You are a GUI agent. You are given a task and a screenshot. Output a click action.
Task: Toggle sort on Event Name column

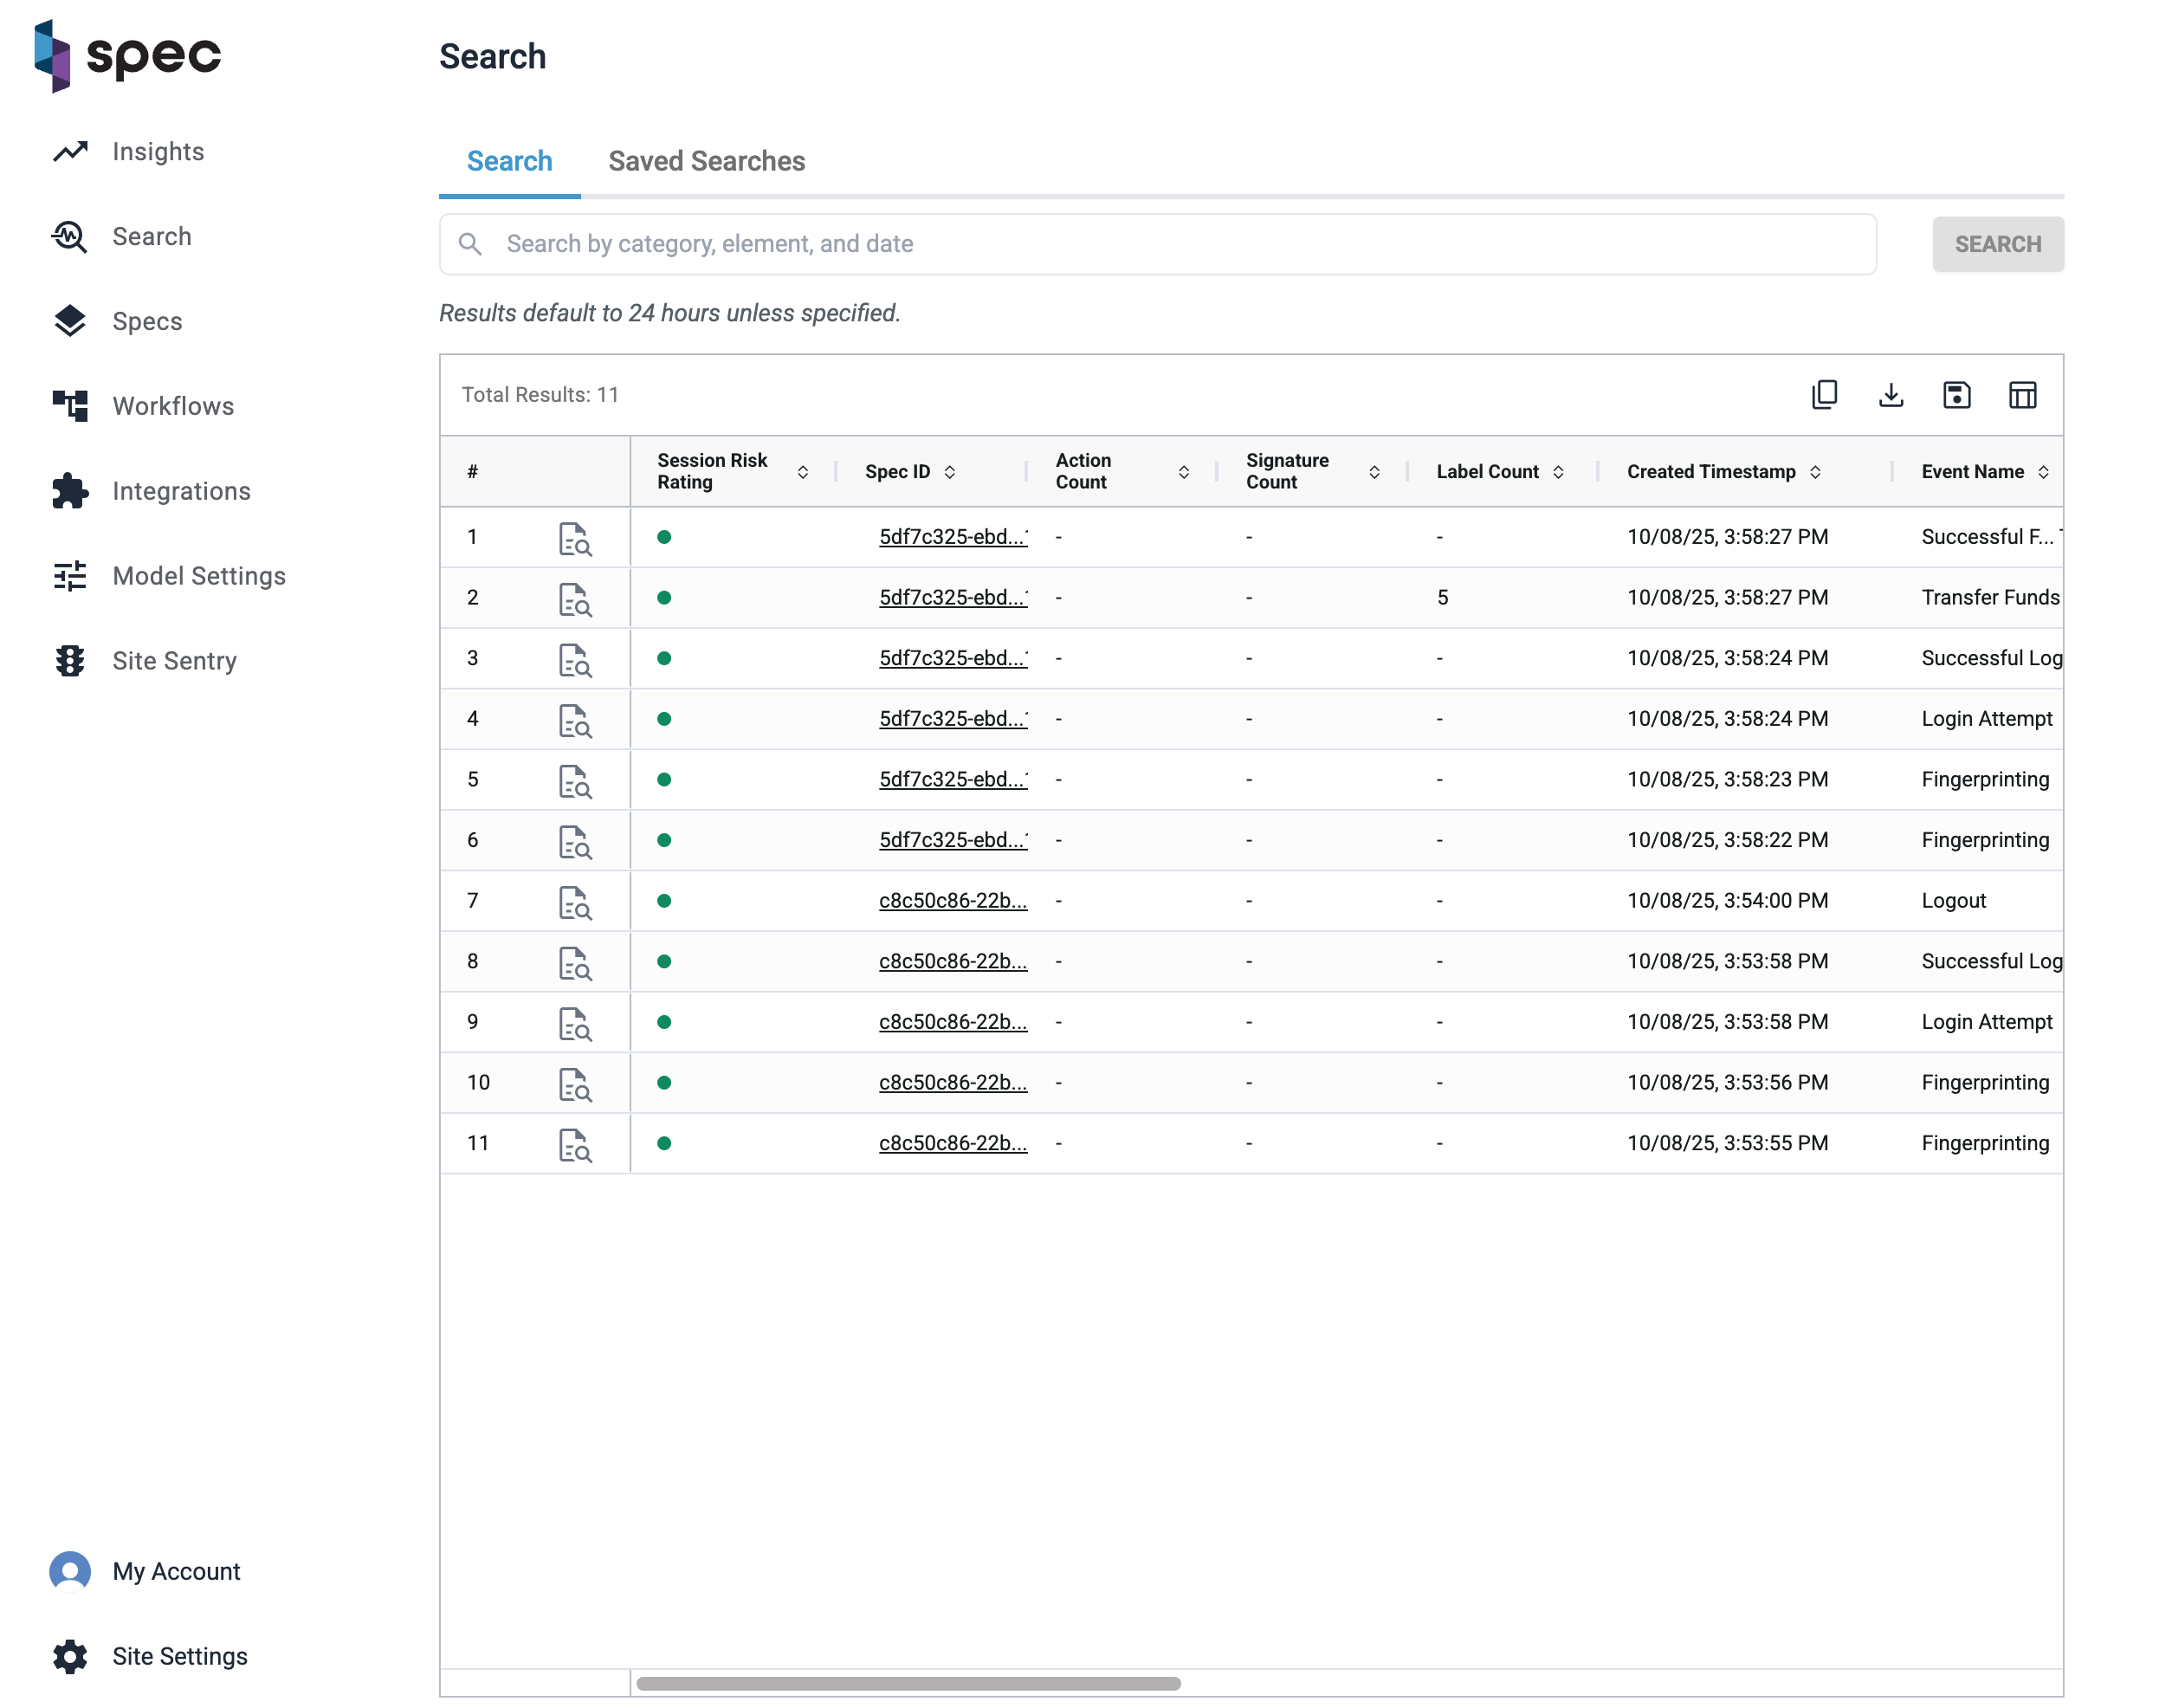(2043, 472)
